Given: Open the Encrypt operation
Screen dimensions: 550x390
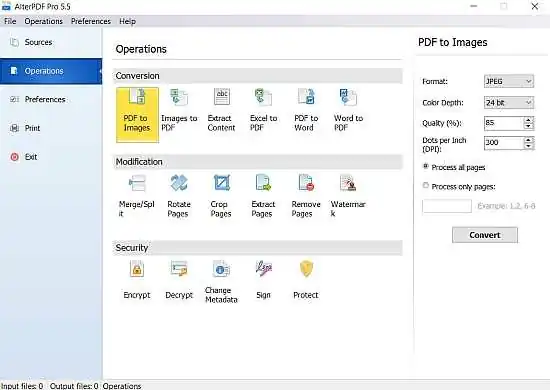Looking at the screenshot, I should [137, 280].
